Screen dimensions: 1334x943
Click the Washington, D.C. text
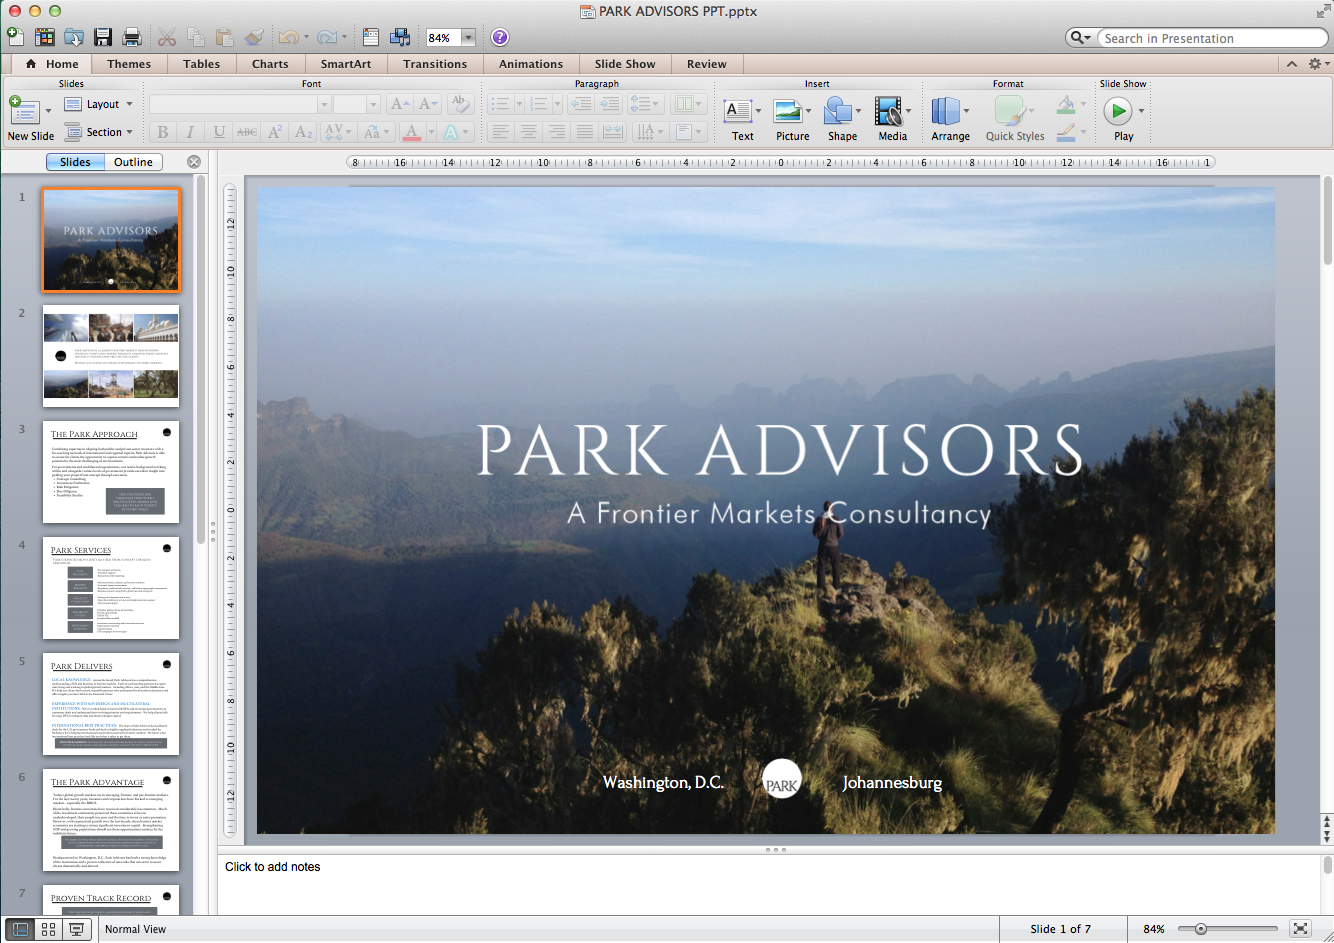coord(663,782)
